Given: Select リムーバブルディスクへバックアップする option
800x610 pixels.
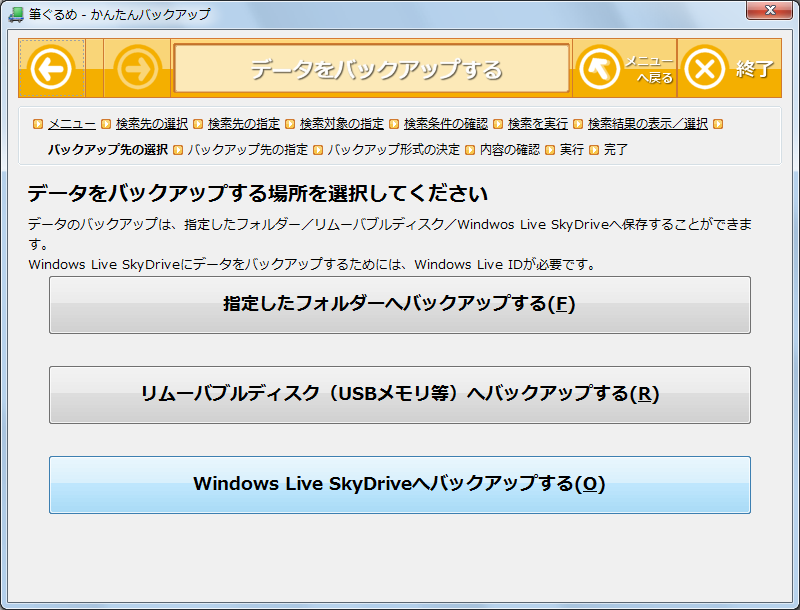Looking at the screenshot, I should tap(400, 395).
